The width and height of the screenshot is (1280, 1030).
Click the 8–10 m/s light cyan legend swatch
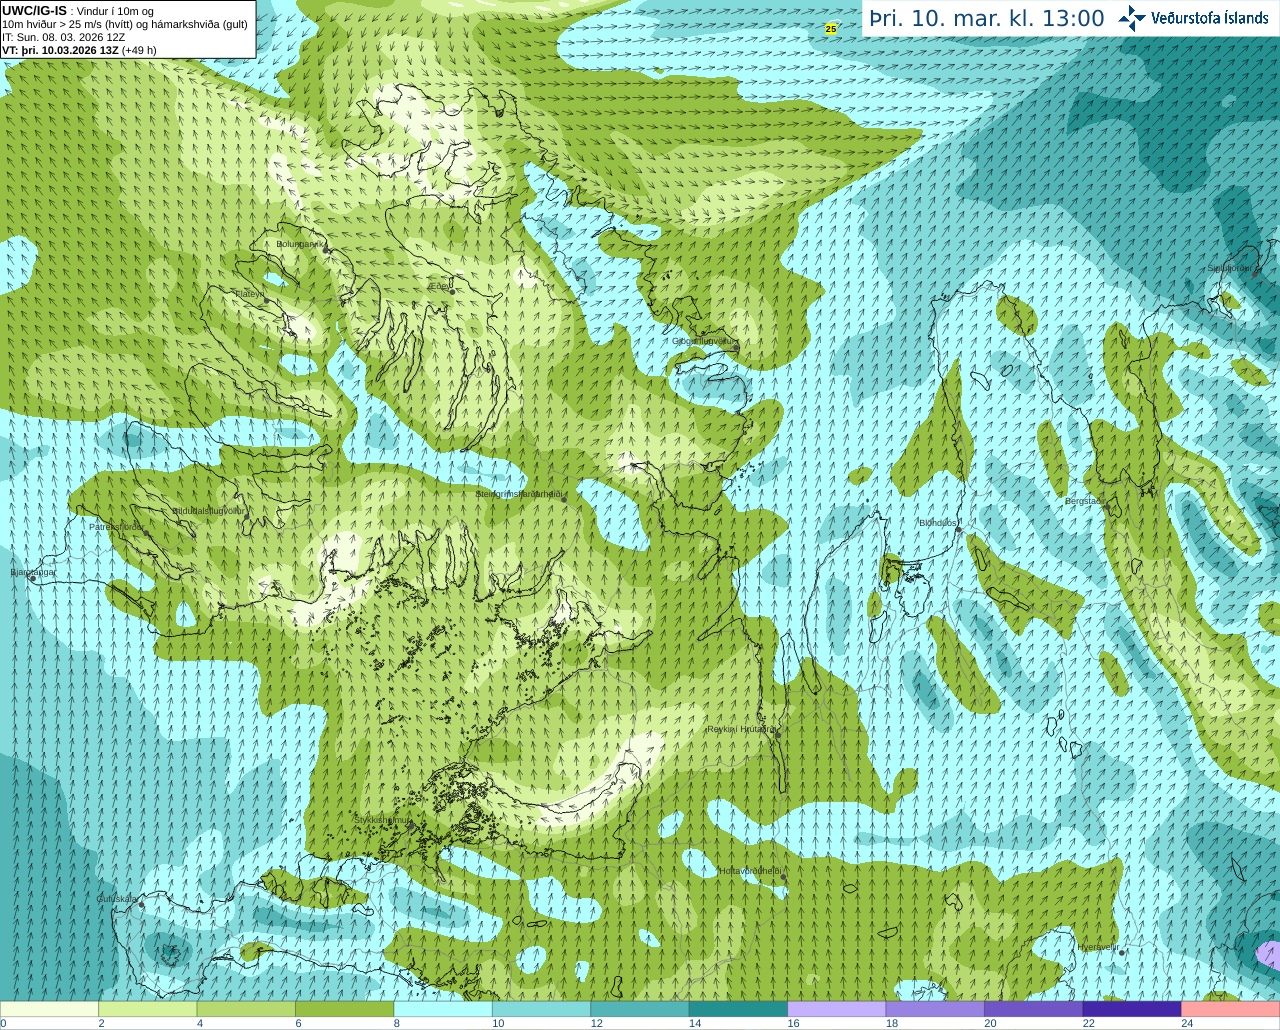[x=443, y=1009]
